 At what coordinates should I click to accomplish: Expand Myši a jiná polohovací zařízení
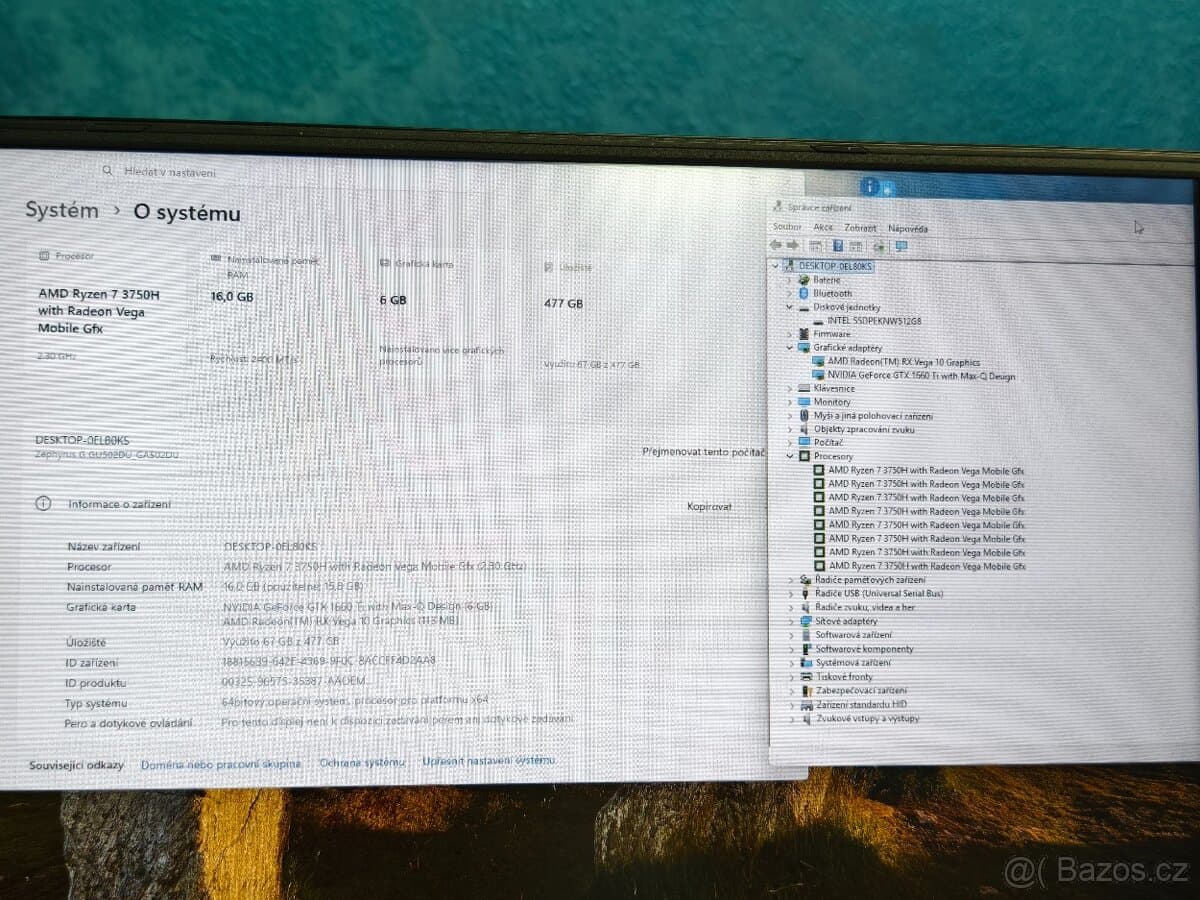point(790,416)
